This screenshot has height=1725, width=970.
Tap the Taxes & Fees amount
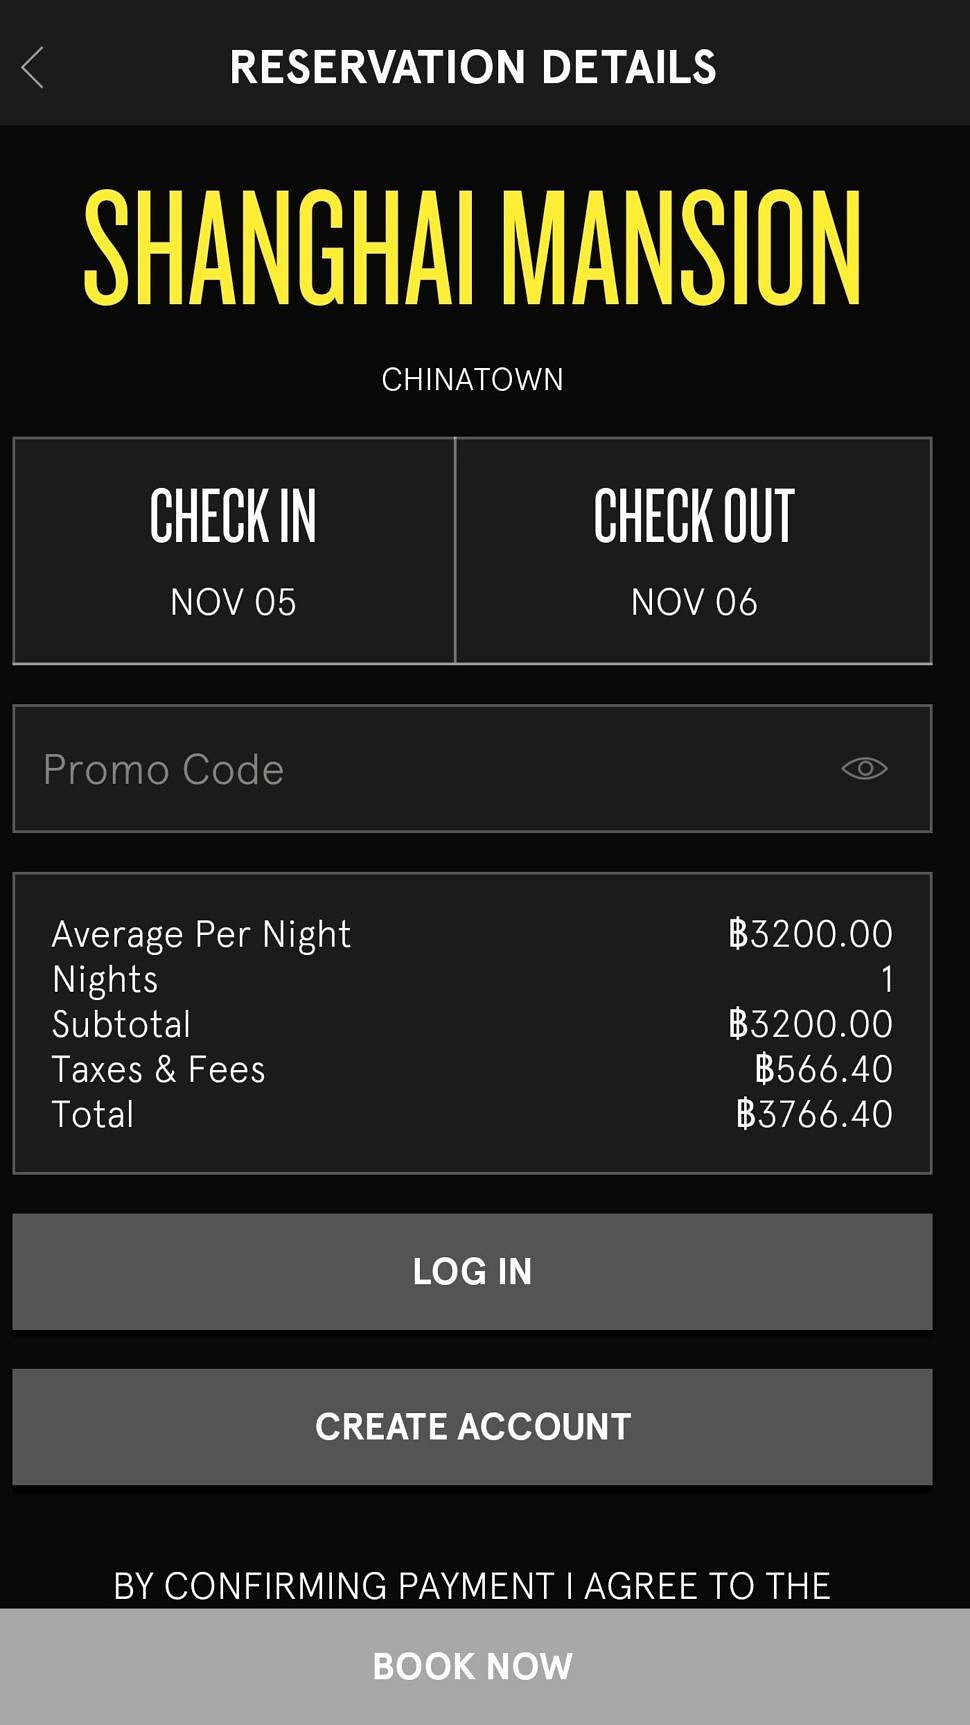pos(823,1069)
